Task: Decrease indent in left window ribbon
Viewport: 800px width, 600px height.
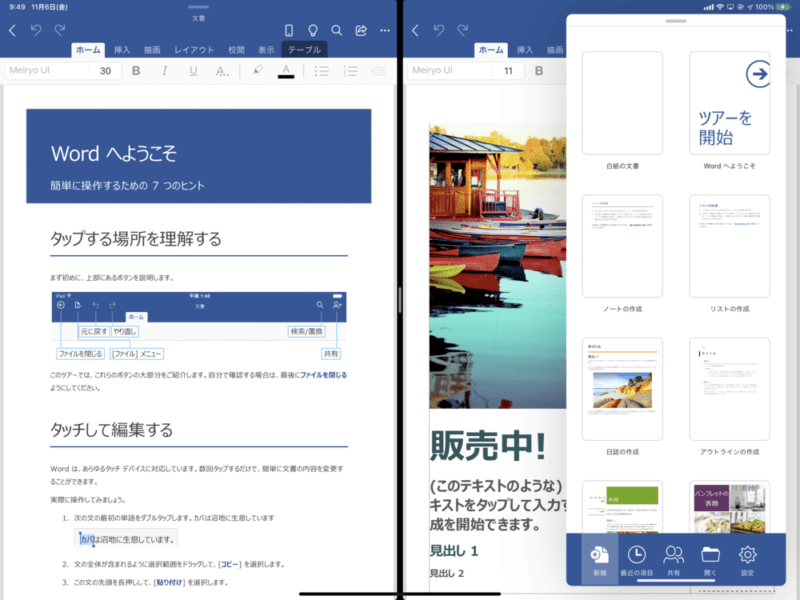Action: 379,71
